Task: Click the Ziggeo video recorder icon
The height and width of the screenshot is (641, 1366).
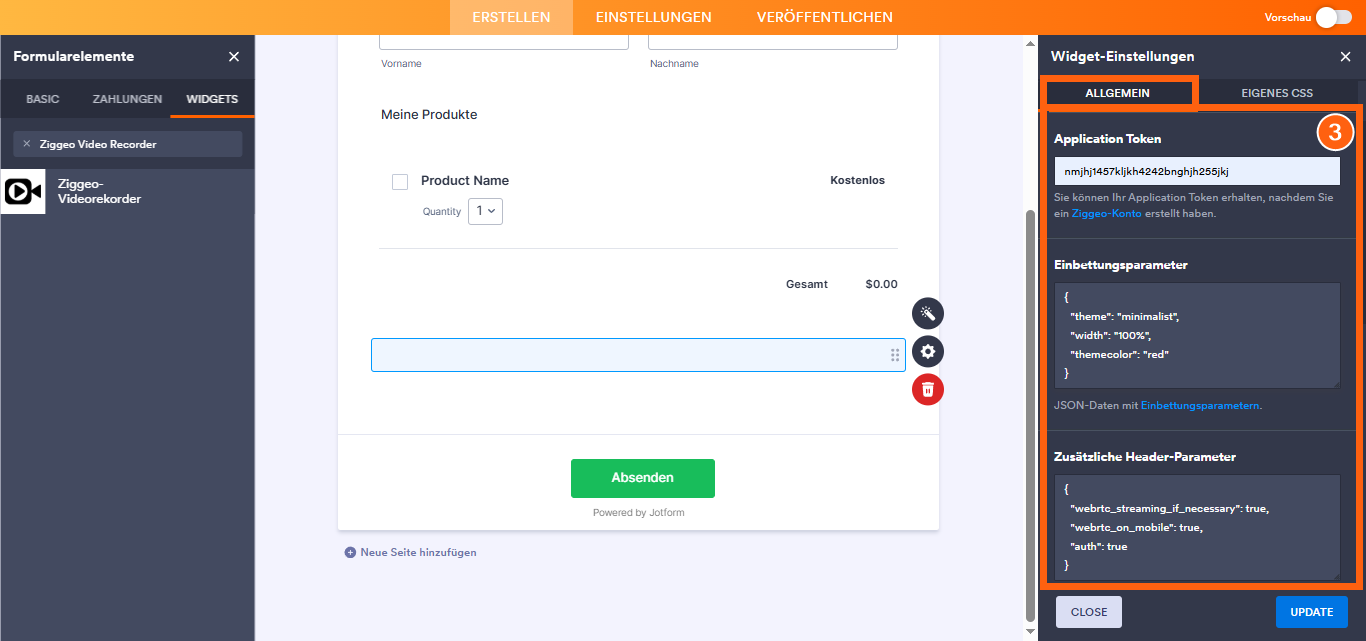Action: click(23, 191)
